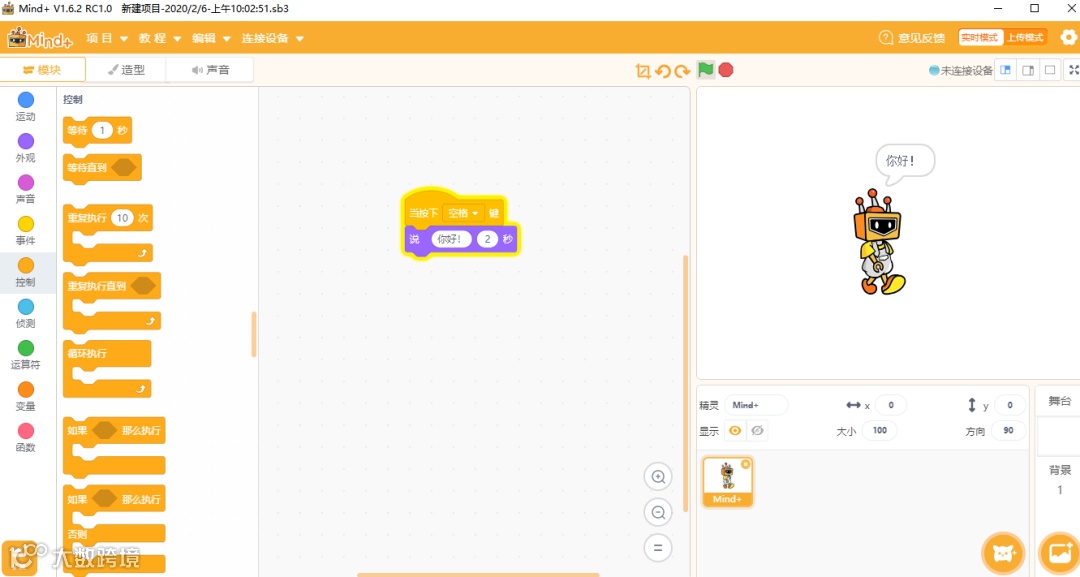This screenshot has width=1080, height=577.
Task: Open the 连接设备 menu
Action: coord(272,38)
